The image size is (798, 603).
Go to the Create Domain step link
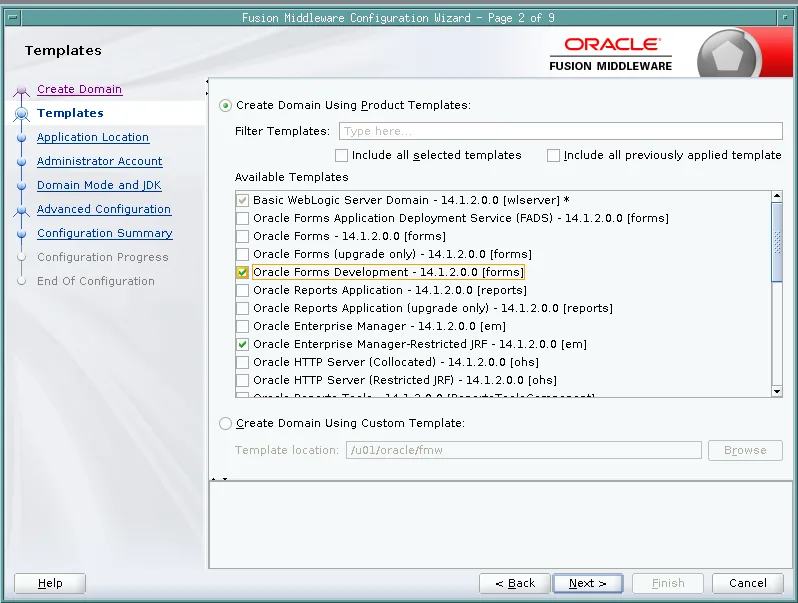click(79, 89)
